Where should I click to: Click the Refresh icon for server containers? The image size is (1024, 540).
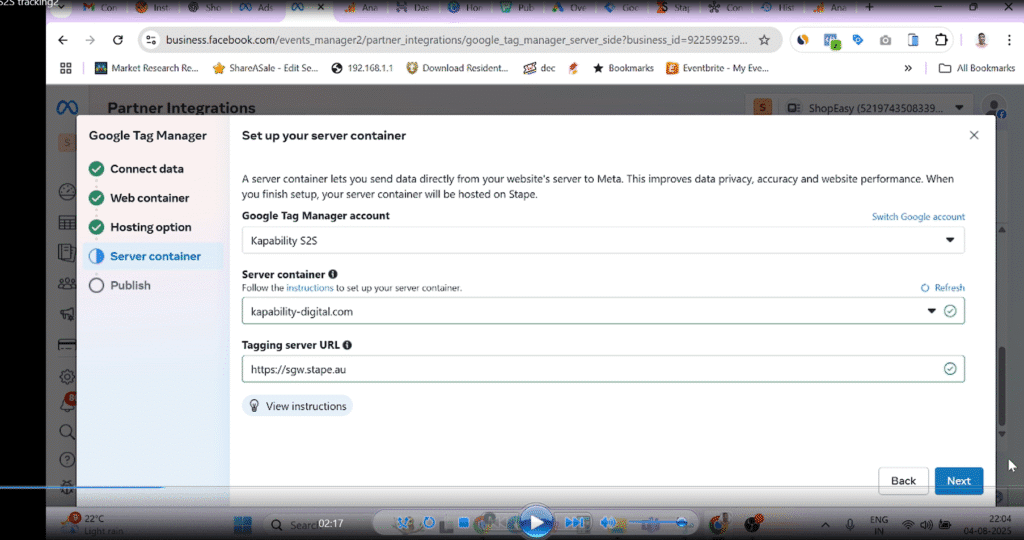(925, 288)
